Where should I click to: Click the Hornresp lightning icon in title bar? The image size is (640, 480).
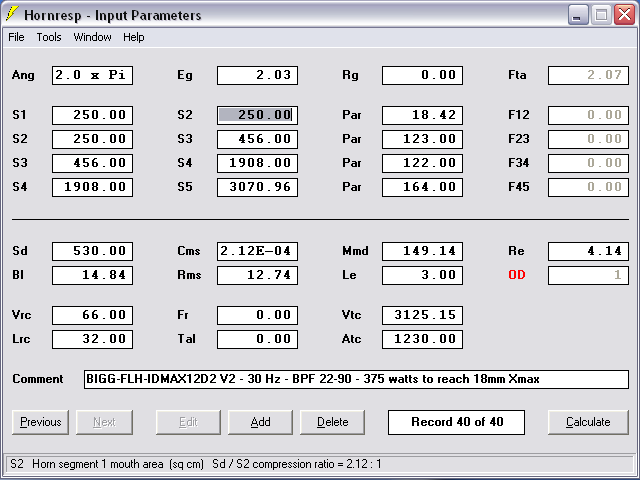tap(12, 14)
